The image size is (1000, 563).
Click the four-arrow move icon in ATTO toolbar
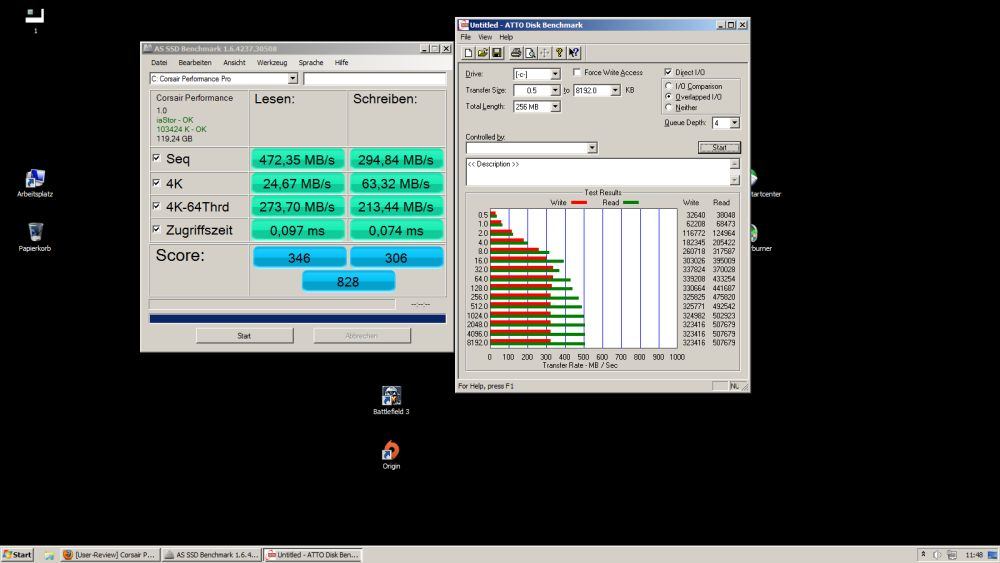pos(545,53)
